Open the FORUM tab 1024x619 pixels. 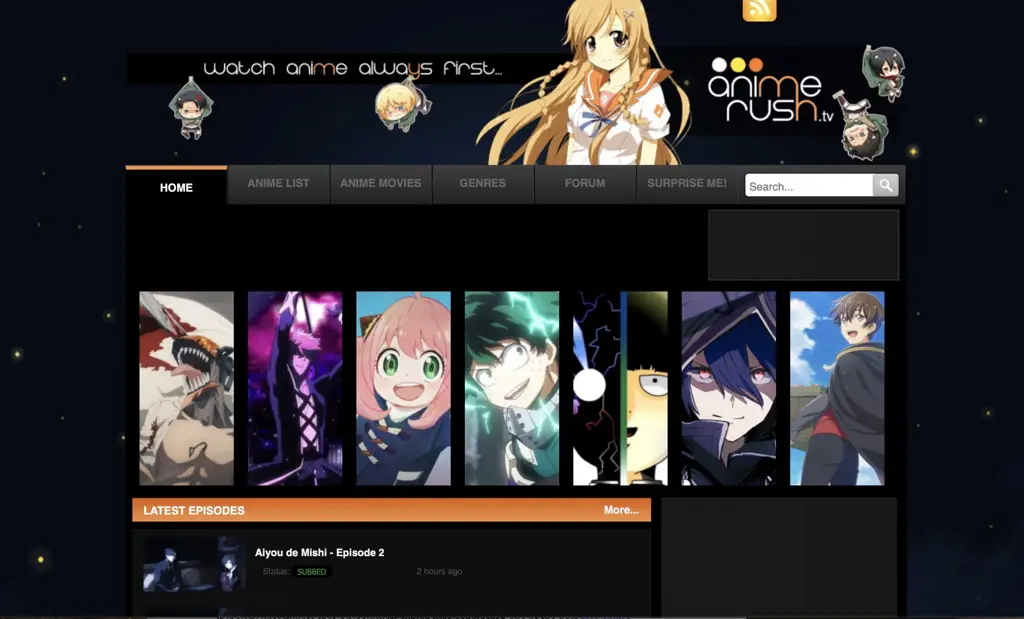point(584,183)
